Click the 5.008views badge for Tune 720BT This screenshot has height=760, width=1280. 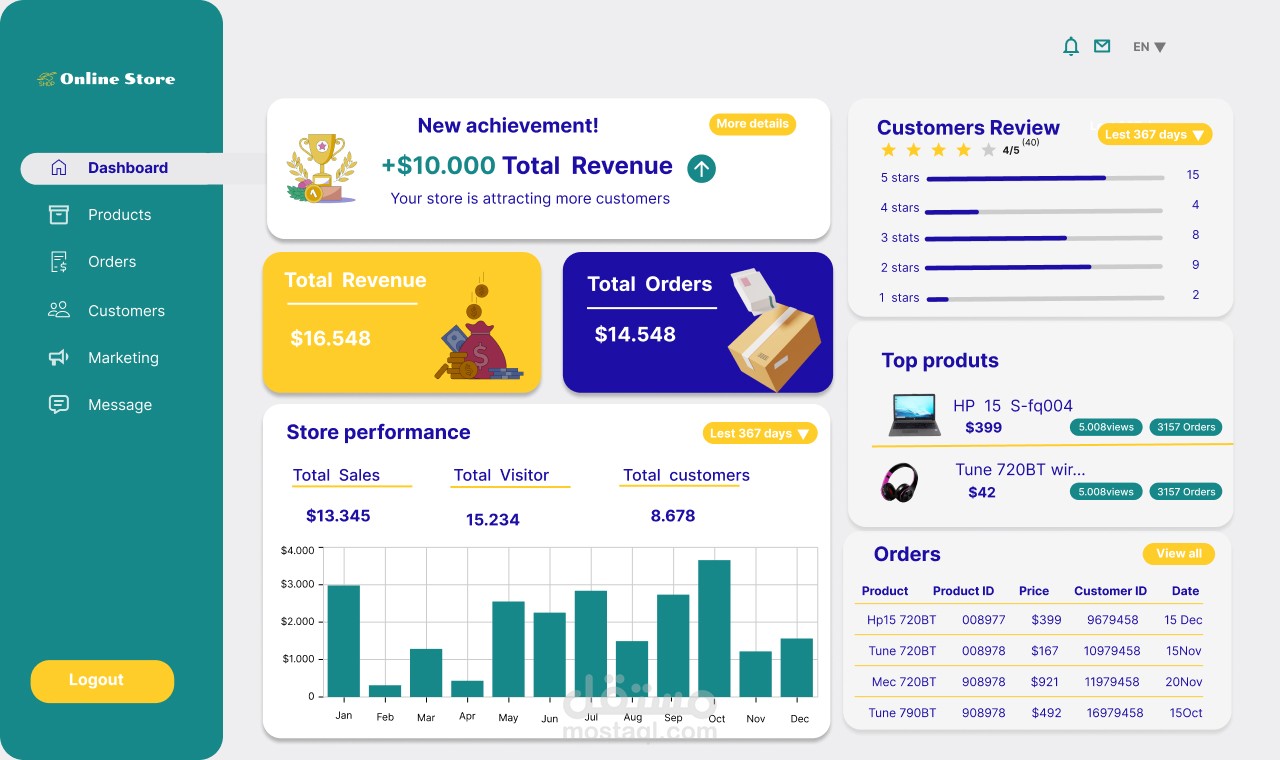tap(1106, 491)
